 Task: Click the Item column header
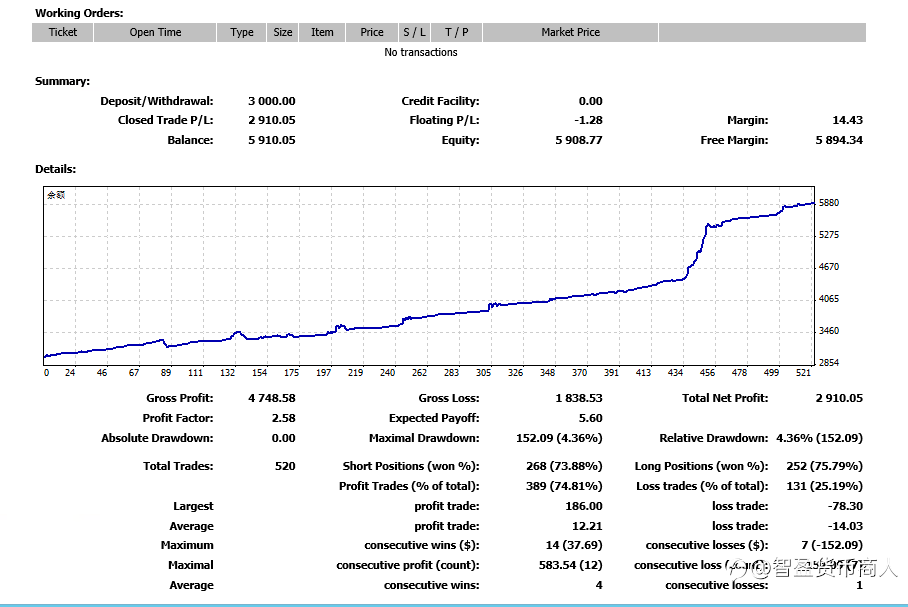point(322,32)
